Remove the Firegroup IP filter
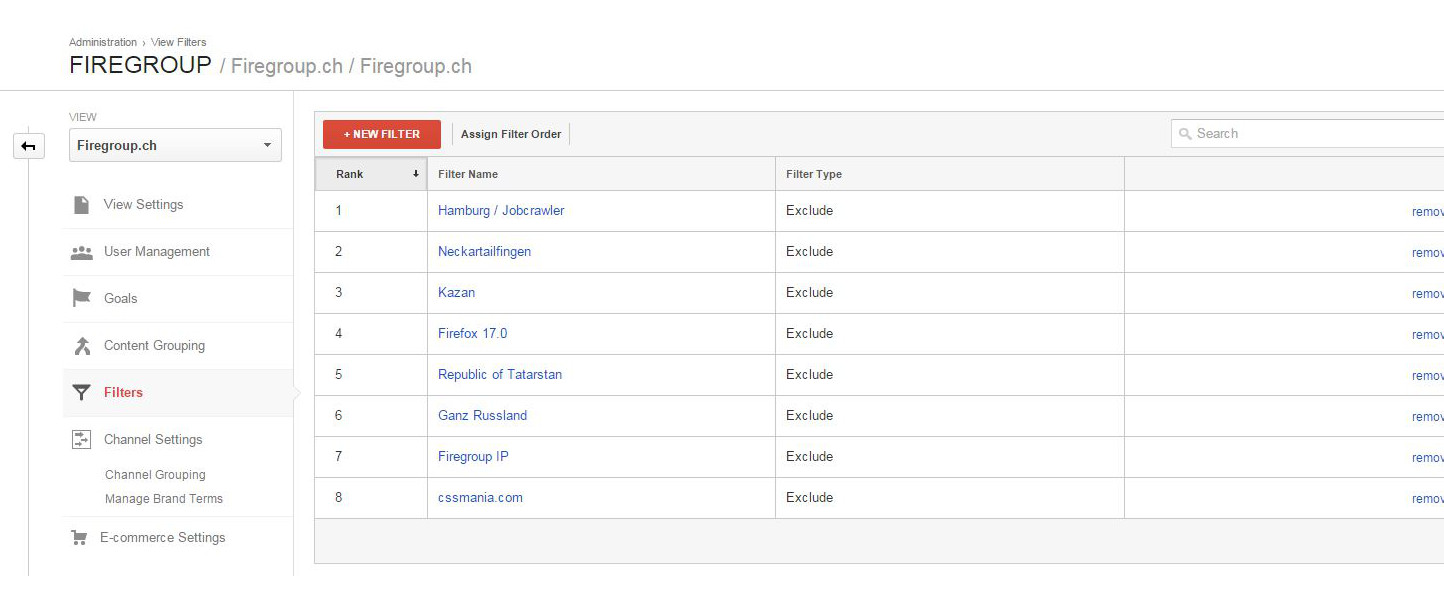Image resolution: width=1444 pixels, height=610 pixels. pyautogui.click(x=1428, y=458)
